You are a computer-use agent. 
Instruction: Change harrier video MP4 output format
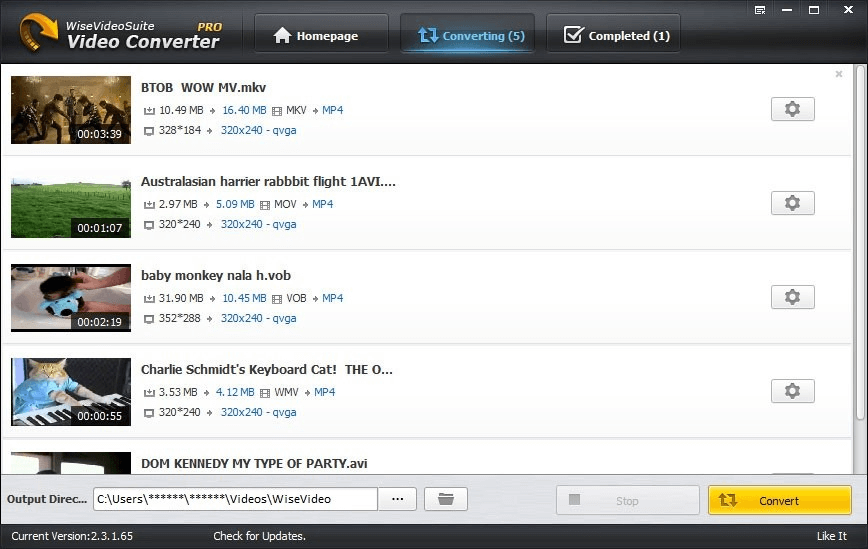(323, 204)
